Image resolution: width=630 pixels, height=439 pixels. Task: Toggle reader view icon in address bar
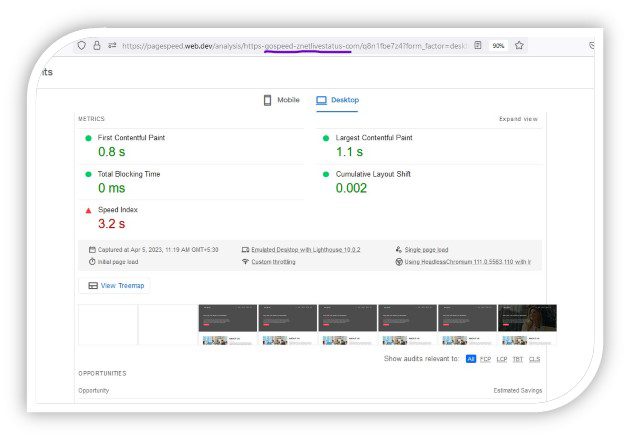(478, 45)
